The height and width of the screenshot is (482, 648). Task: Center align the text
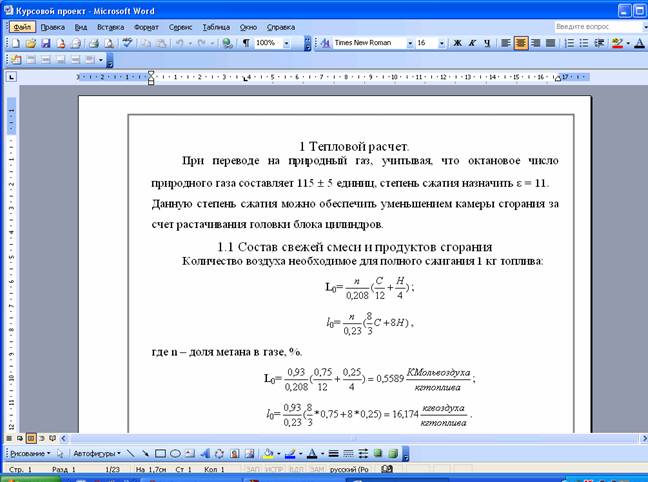pos(521,43)
